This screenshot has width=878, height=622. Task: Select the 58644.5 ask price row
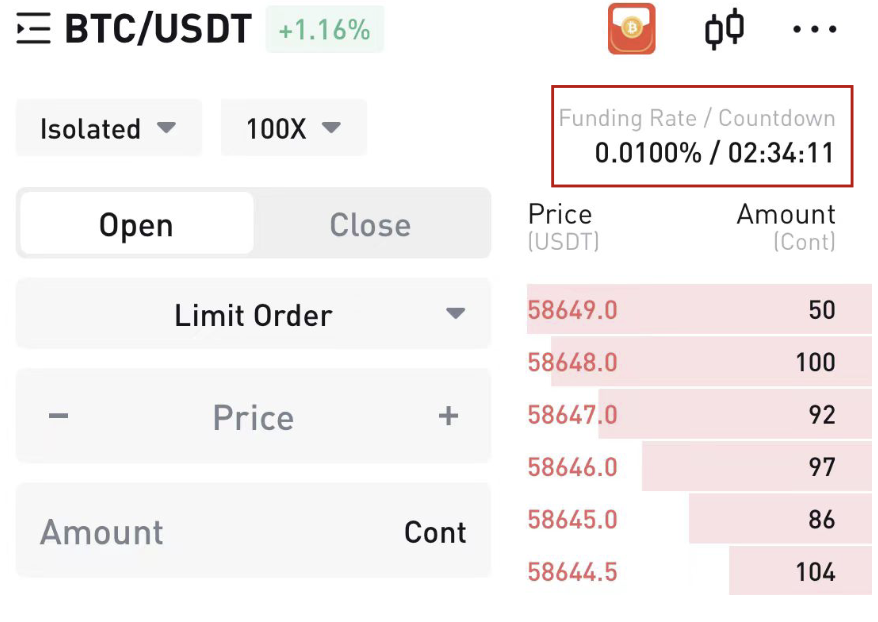[x=699, y=571]
